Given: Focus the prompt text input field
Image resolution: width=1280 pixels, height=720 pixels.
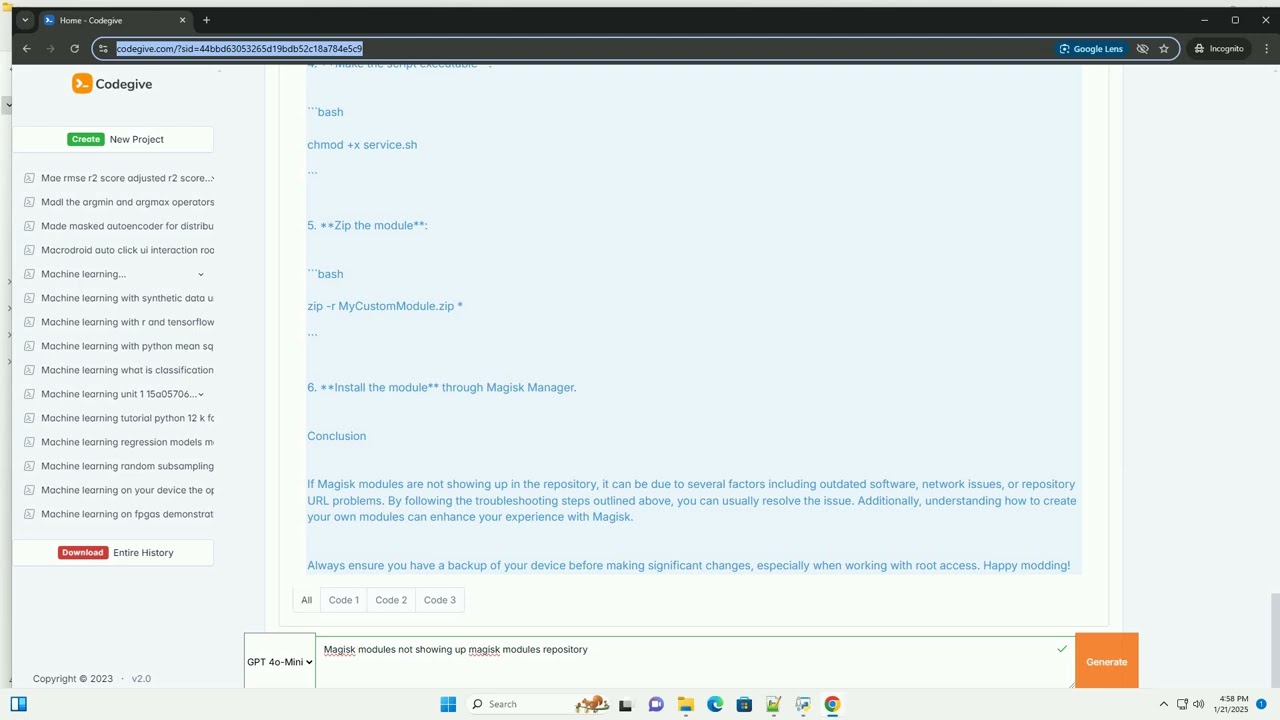Looking at the screenshot, I should [x=695, y=662].
